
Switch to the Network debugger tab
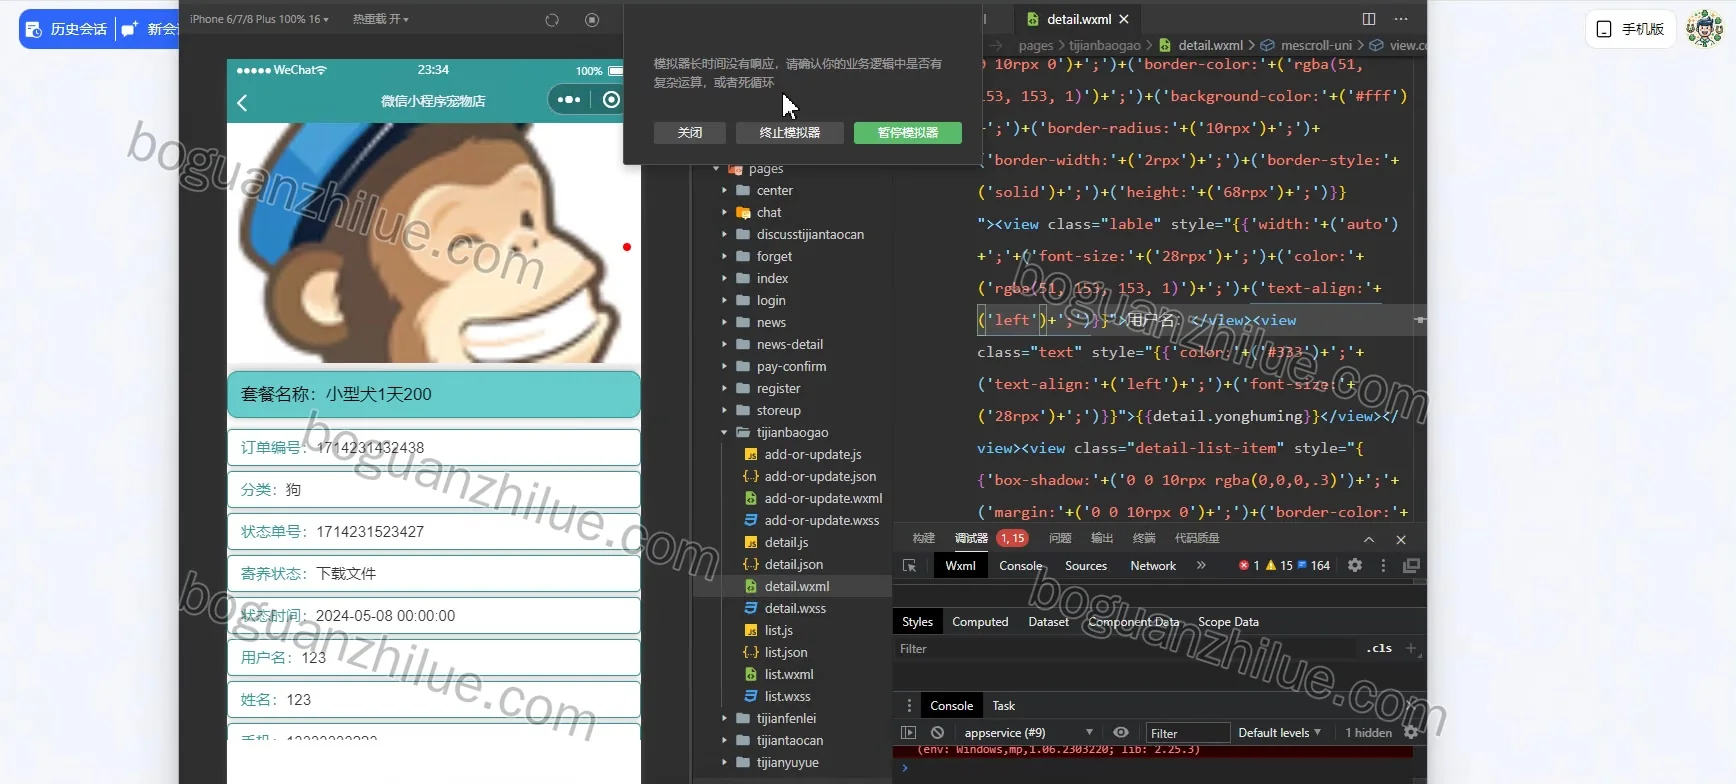pyautogui.click(x=1153, y=566)
